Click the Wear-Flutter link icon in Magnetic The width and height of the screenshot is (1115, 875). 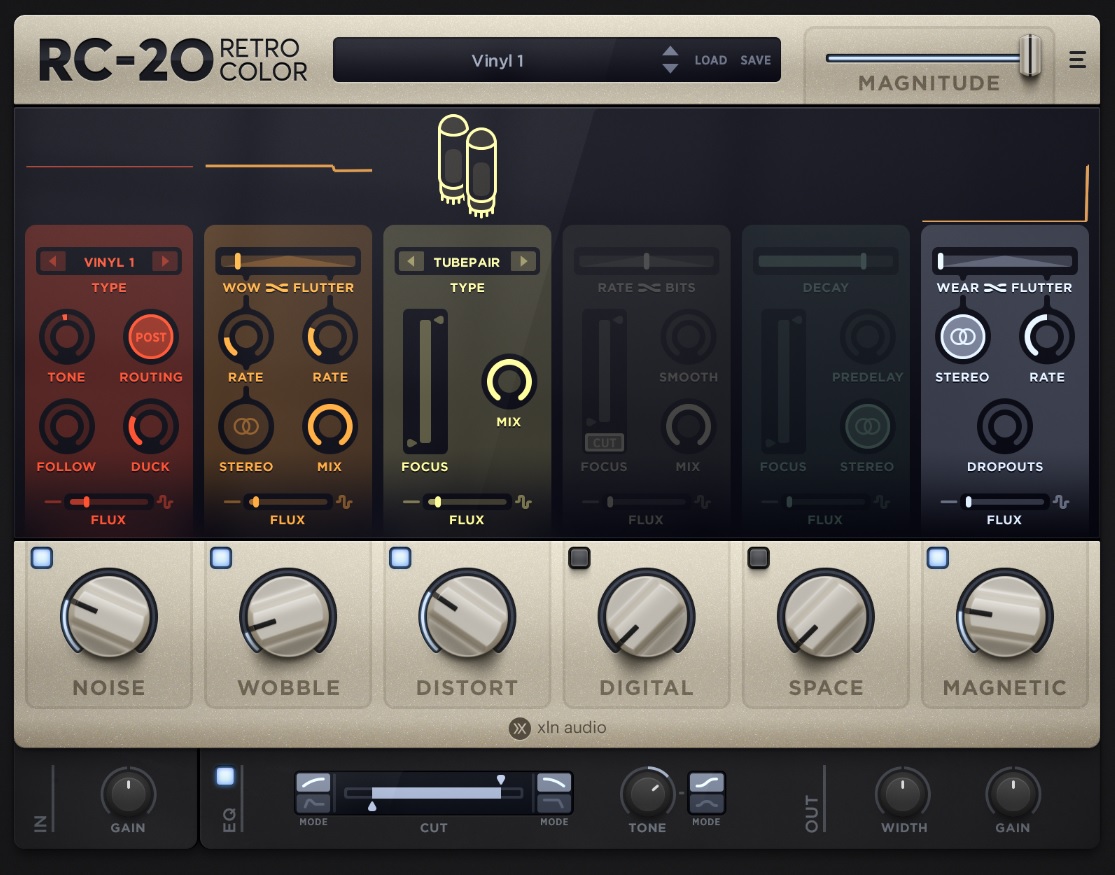point(995,287)
